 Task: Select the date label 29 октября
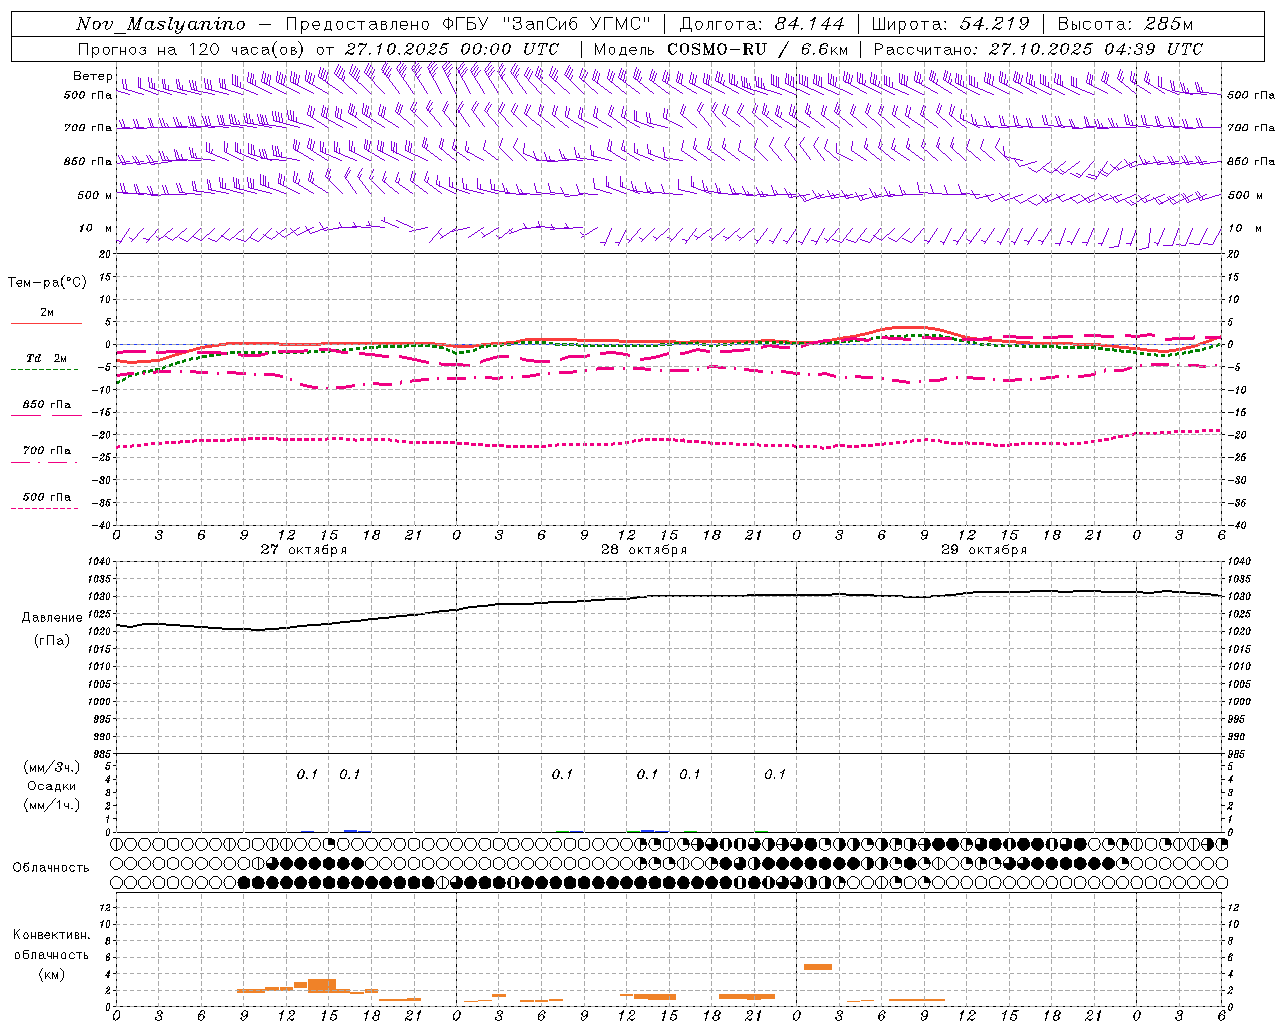(984, 550)
